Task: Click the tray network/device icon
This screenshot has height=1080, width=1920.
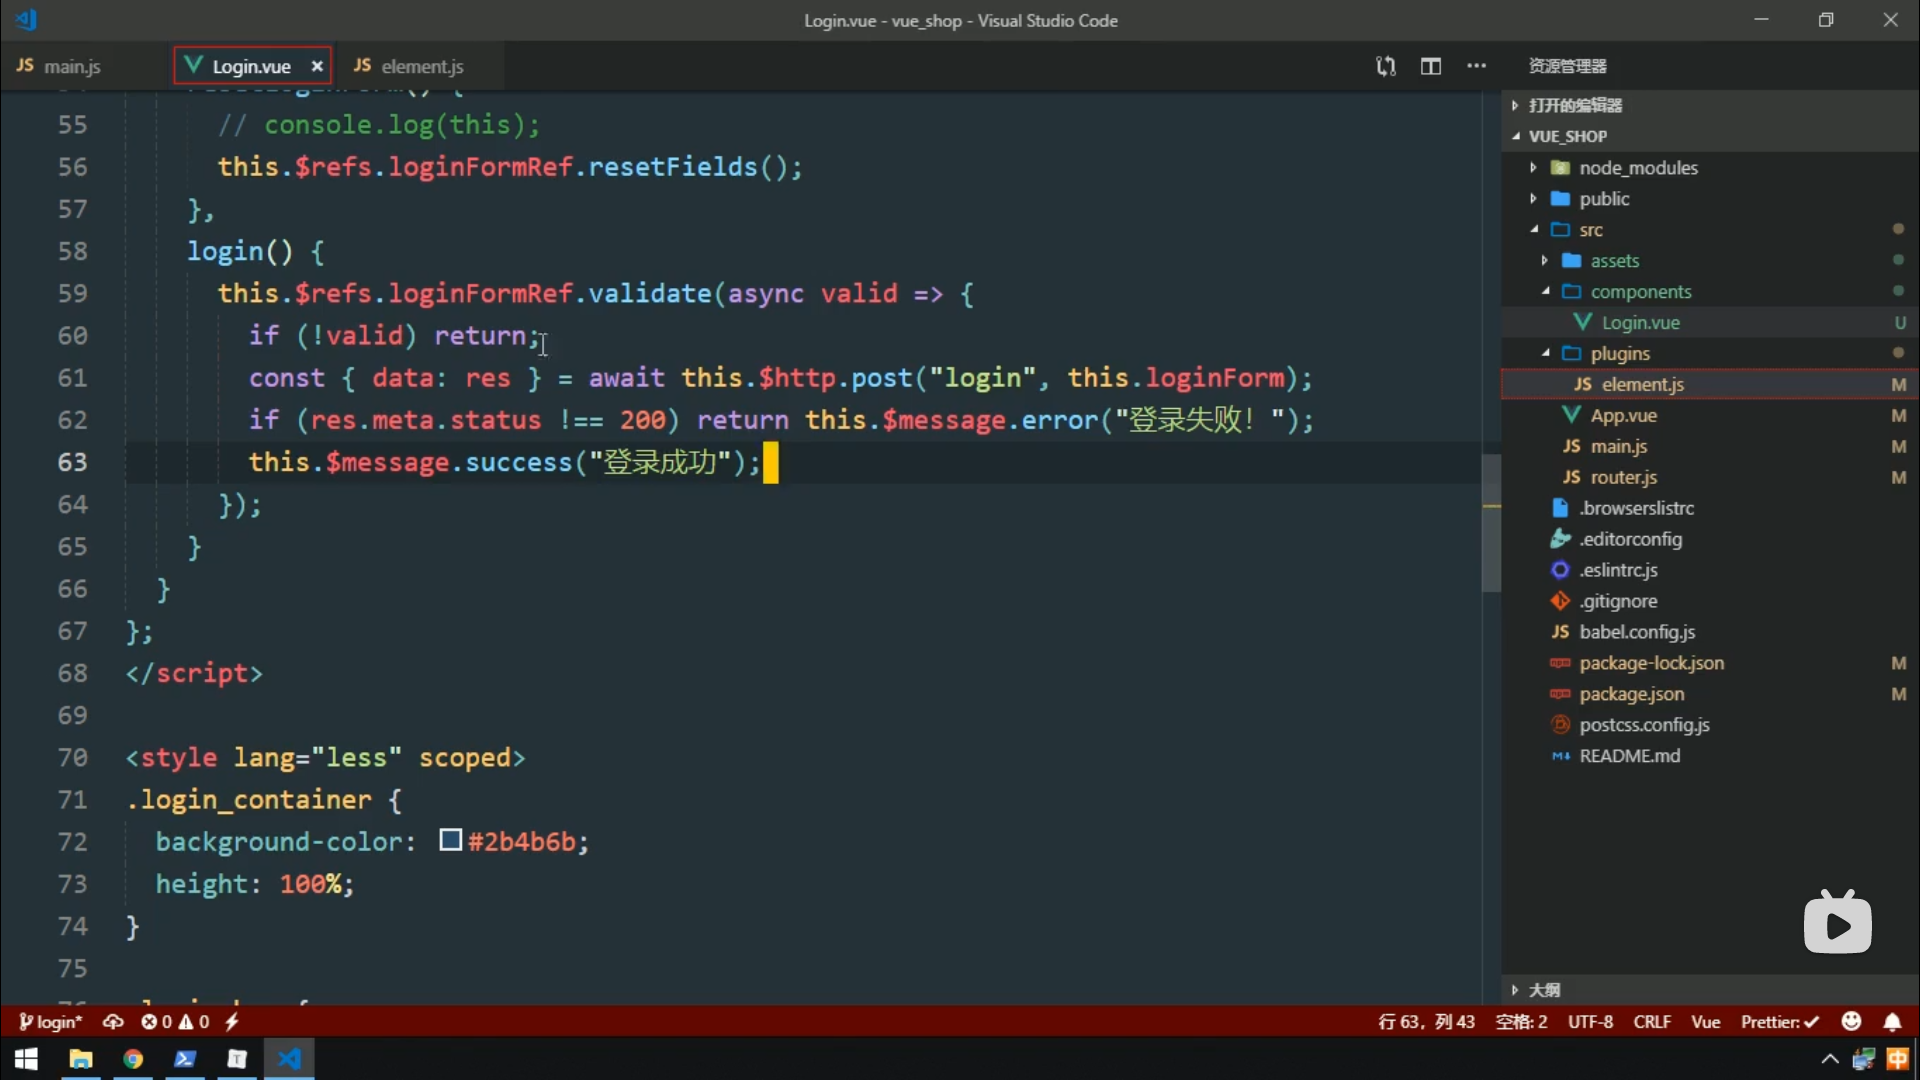Action: [1863, 1059]
